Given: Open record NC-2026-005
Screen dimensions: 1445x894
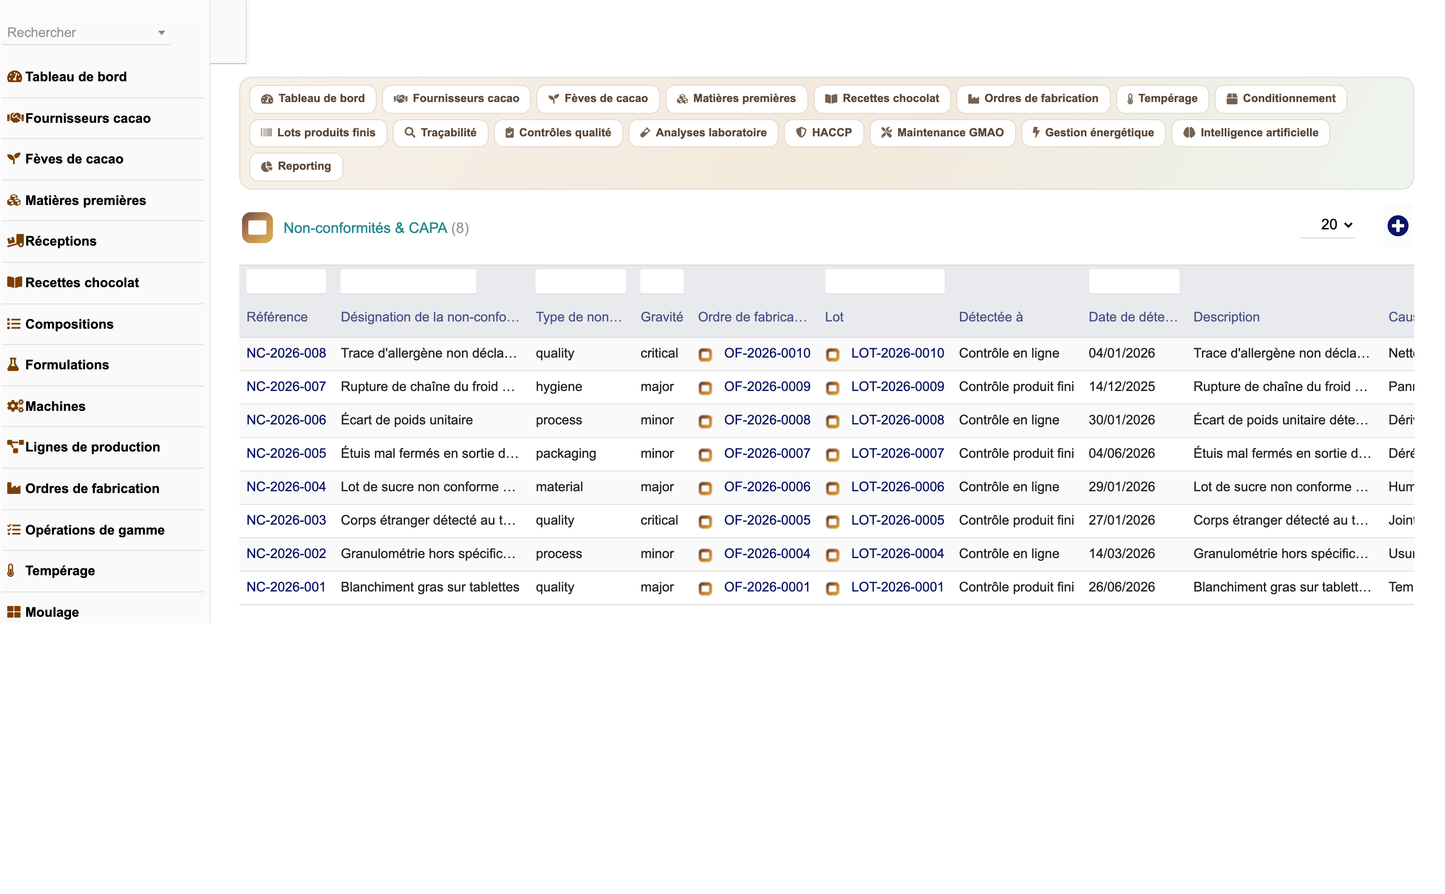Looking at the screenshot, I should click(286, 453).
